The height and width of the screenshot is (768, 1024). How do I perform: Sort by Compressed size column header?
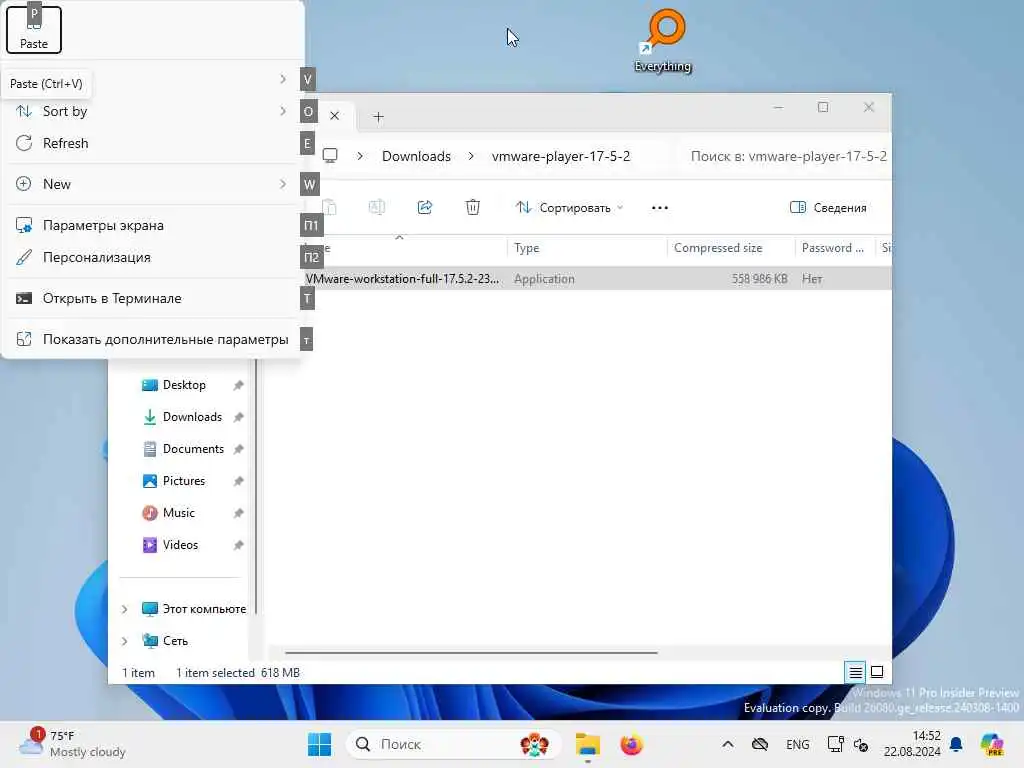pos(731,248)
